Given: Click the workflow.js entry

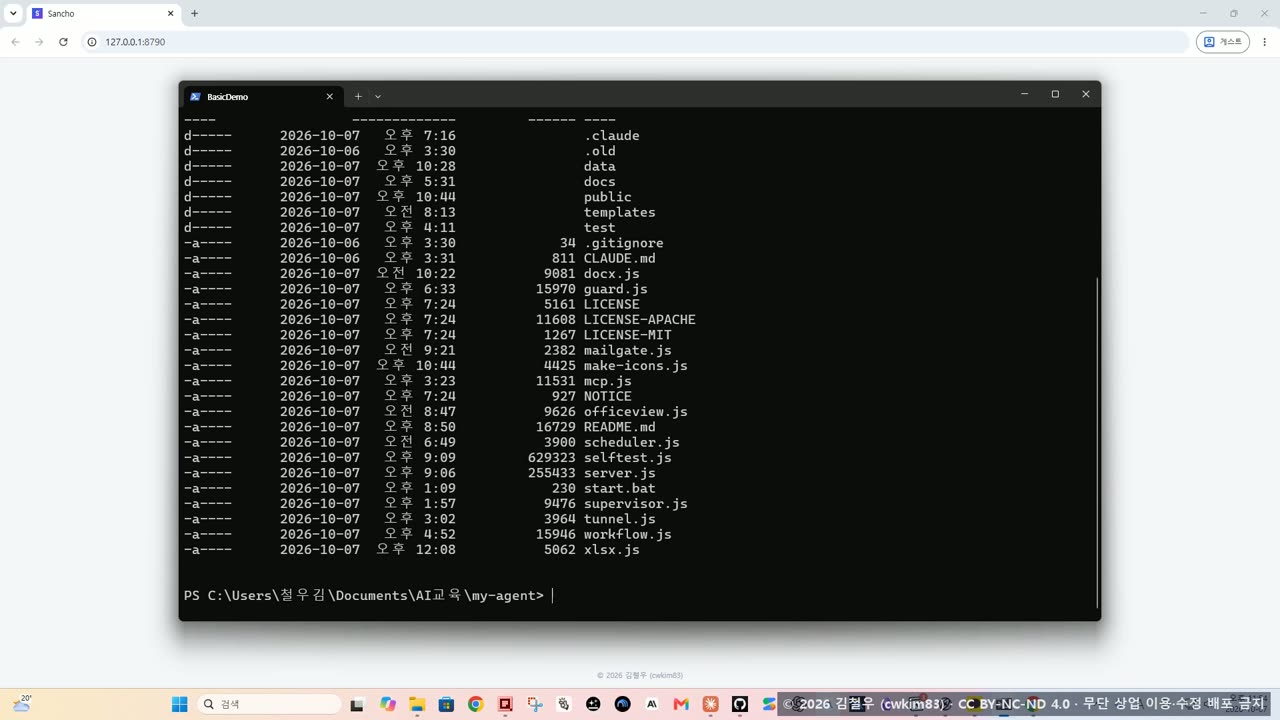Looking at the screenshot, I should coord(628,534).
